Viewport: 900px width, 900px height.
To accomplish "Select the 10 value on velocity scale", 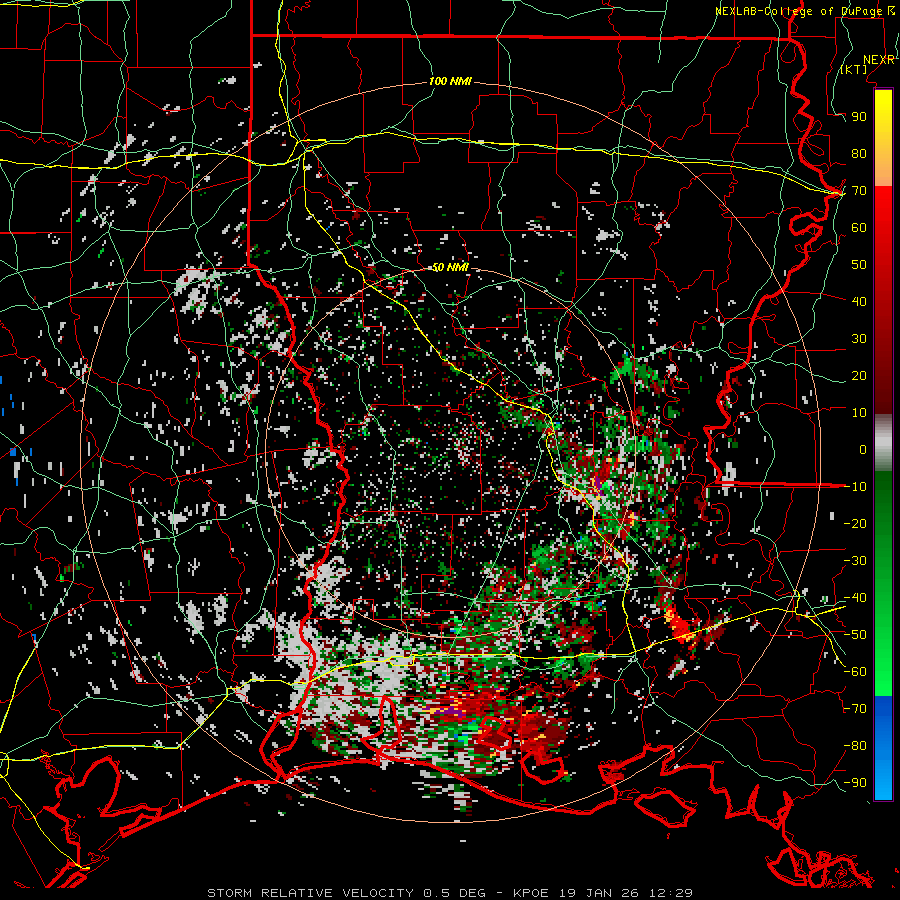I will [859, 413].
